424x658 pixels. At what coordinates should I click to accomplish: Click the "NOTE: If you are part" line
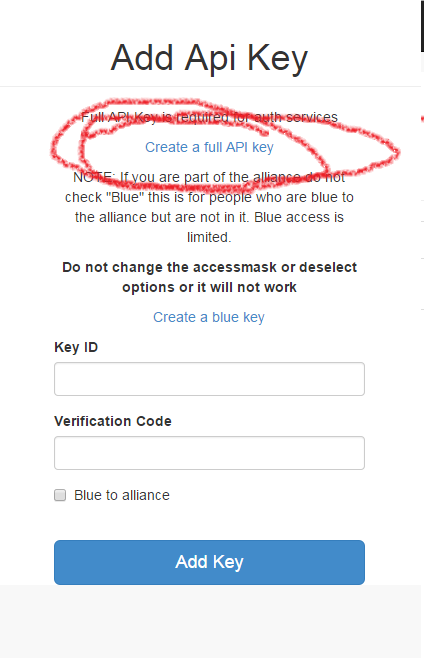click(x=209, y=177)
